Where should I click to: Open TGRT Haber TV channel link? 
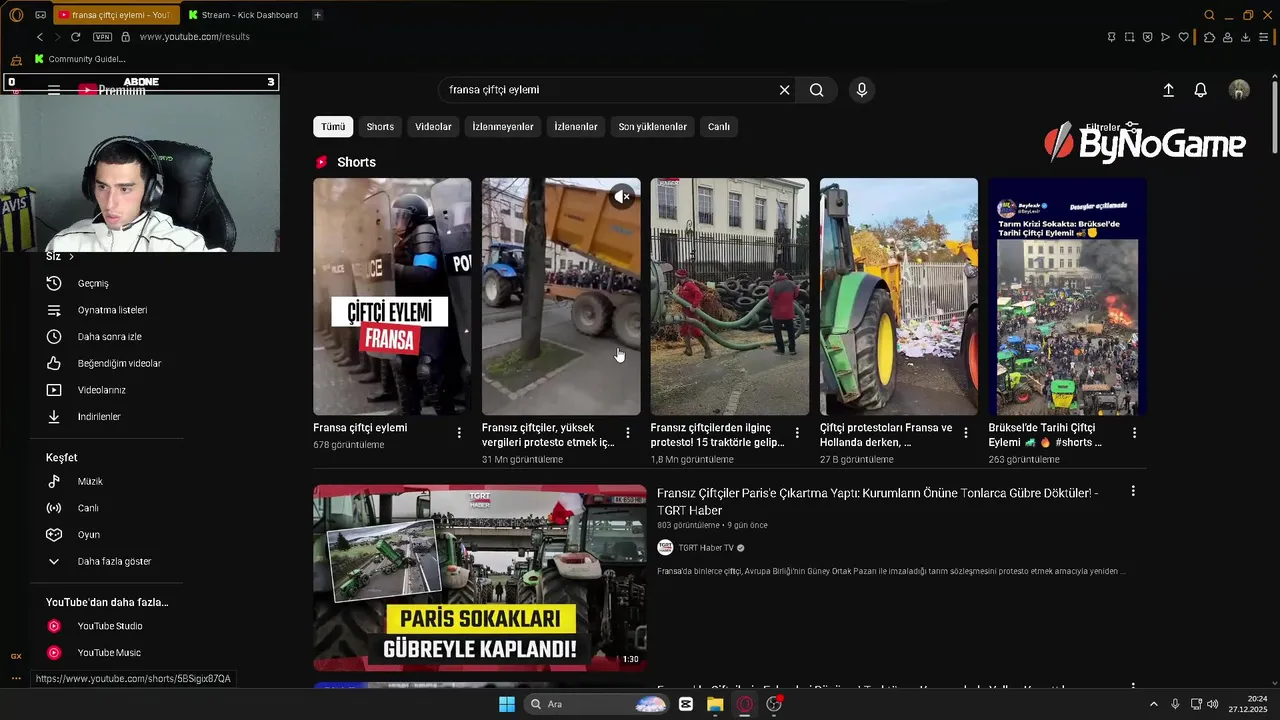pos(706,548)
